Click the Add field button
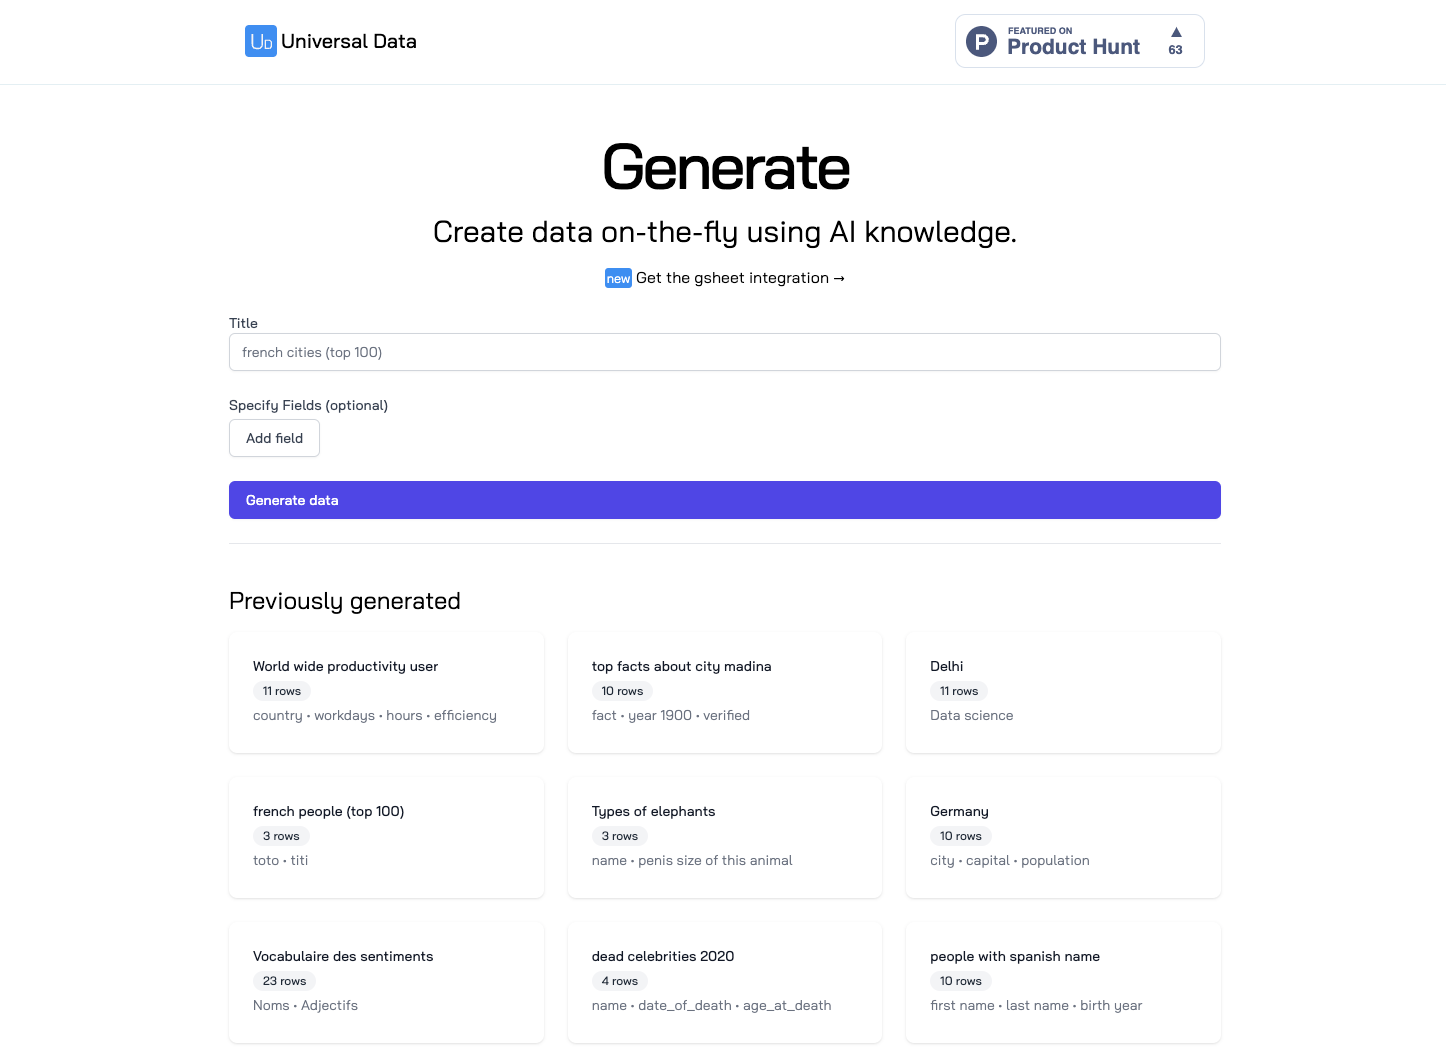Viewport: 1446px width, 1051px height. point(274,438)
